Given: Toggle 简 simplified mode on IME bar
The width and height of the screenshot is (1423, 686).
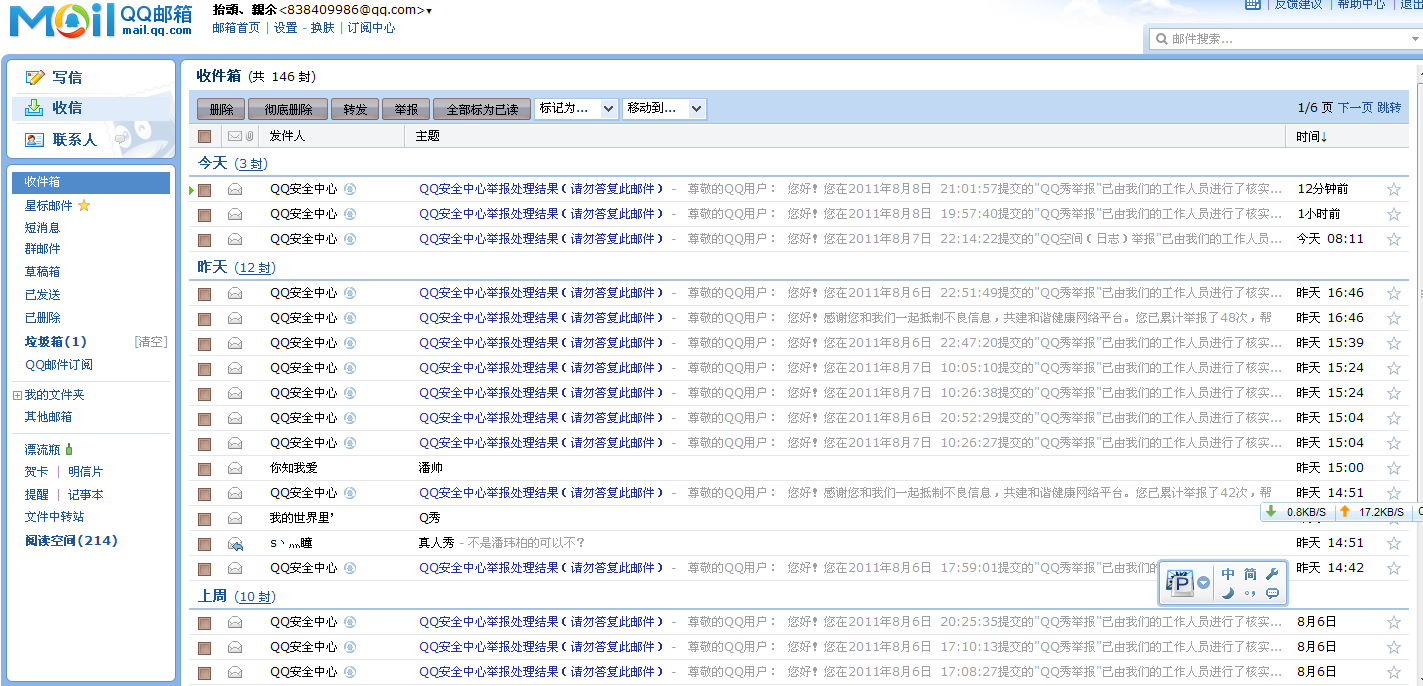Looking at the screenshot, I should pyautogui.click(x=1250, y=574).
